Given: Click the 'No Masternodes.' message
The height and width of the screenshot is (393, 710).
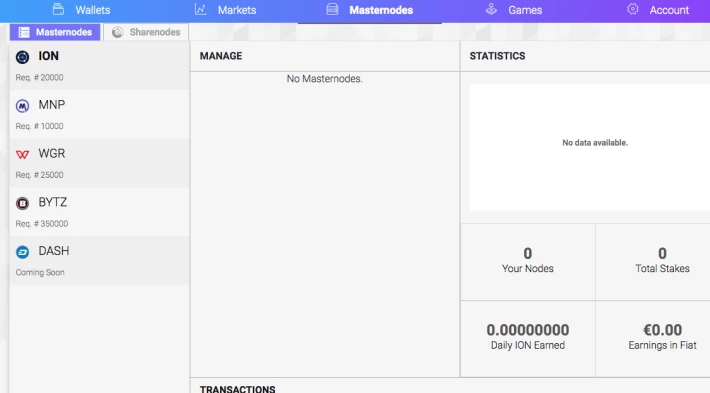Looking at the screenshot, I should [x=325, y=79].
